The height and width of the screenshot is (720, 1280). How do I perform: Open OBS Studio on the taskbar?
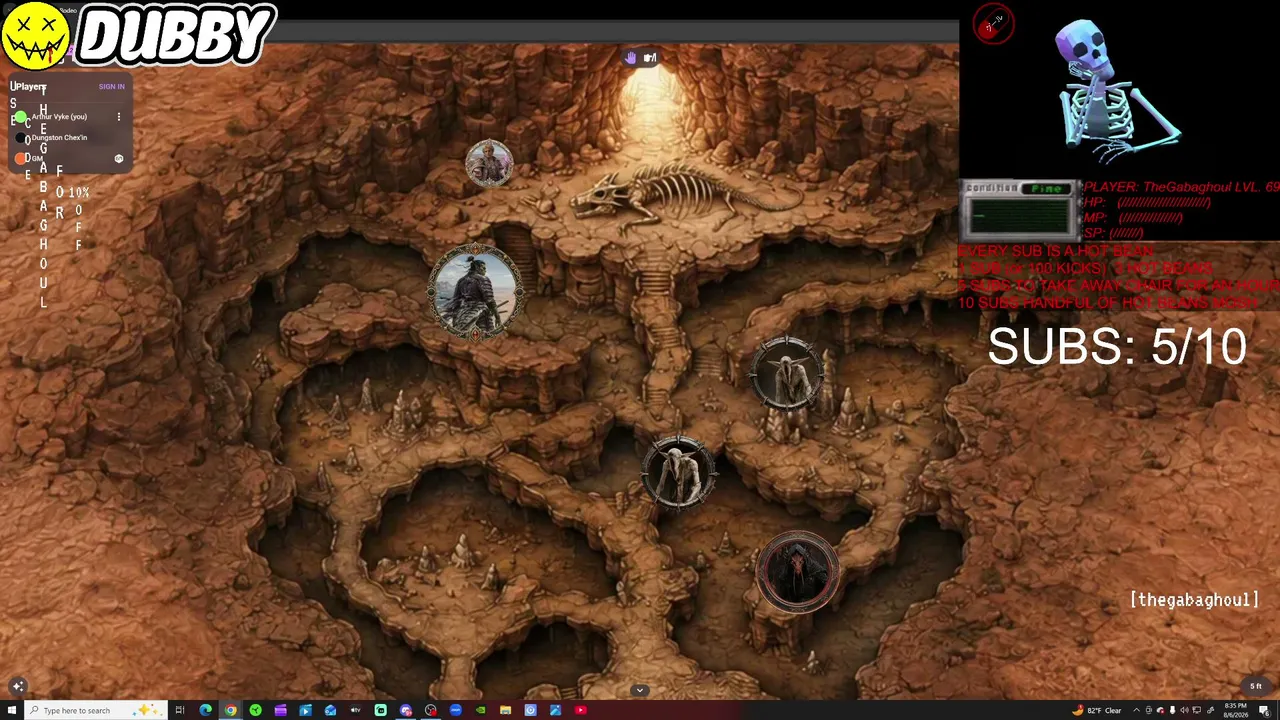point(431,710)
